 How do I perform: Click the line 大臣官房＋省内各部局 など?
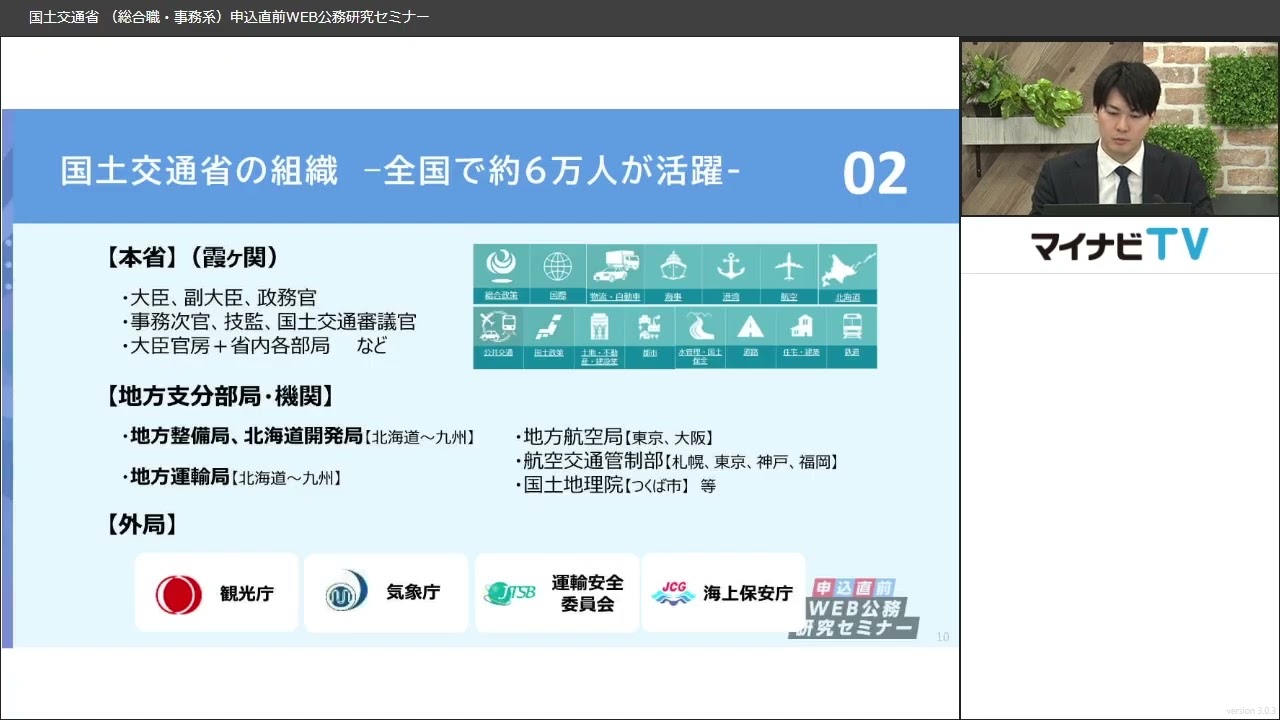(x=254, y=347)
